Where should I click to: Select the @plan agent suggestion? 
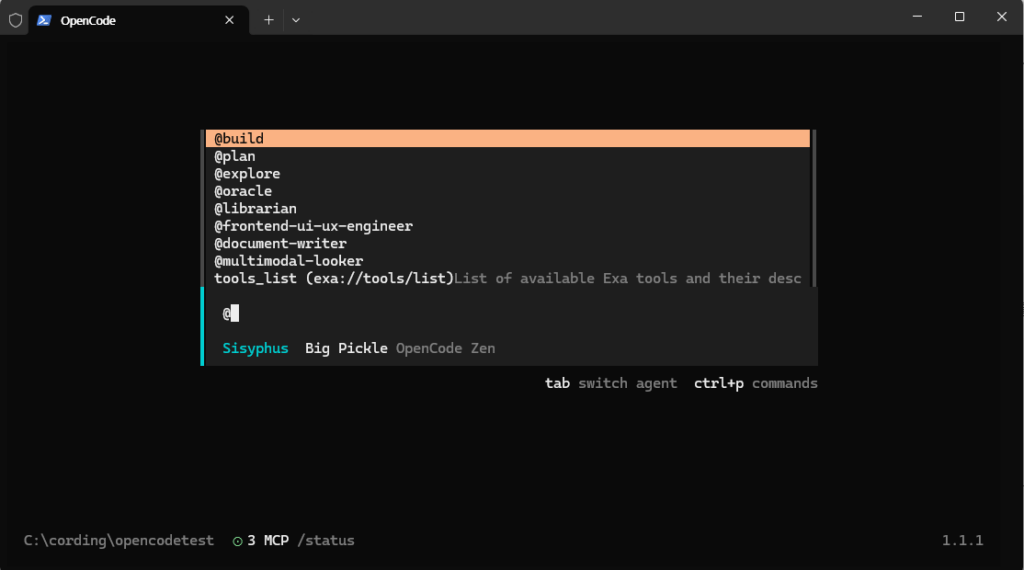coord(236,156)
